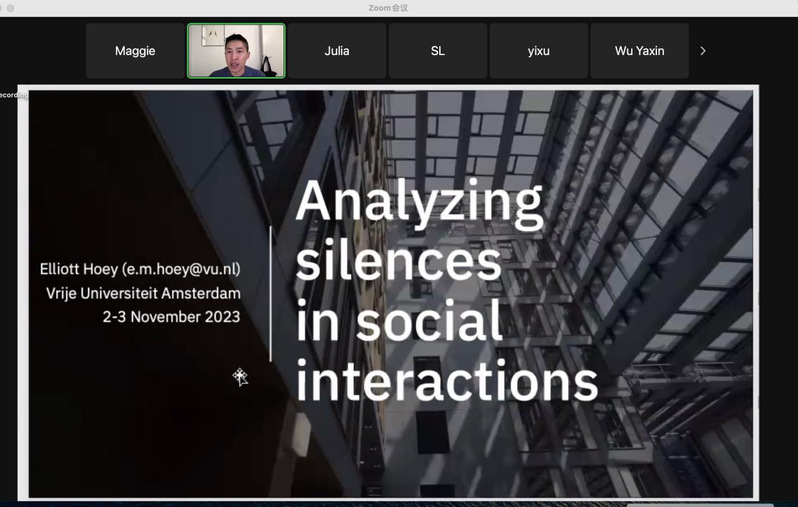Select Julia's participant tile
The height and width of the screenshot is (507, 798).
tap(337, 51)
